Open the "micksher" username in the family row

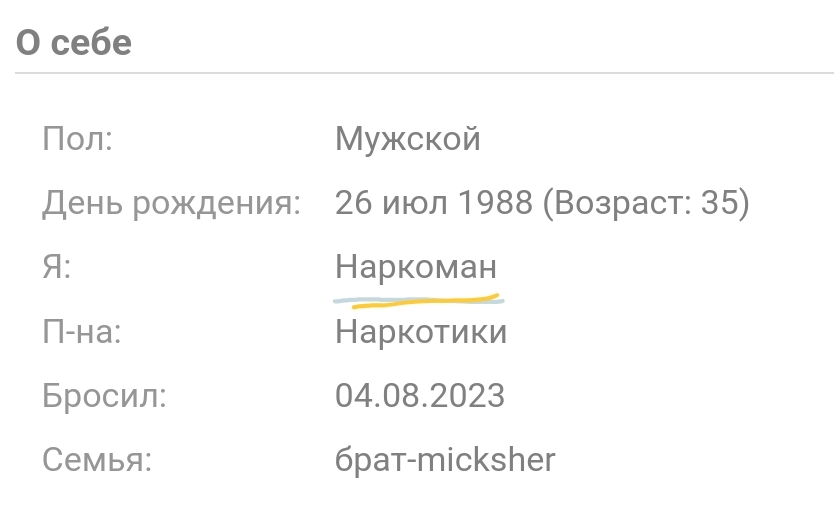point(486,460)
